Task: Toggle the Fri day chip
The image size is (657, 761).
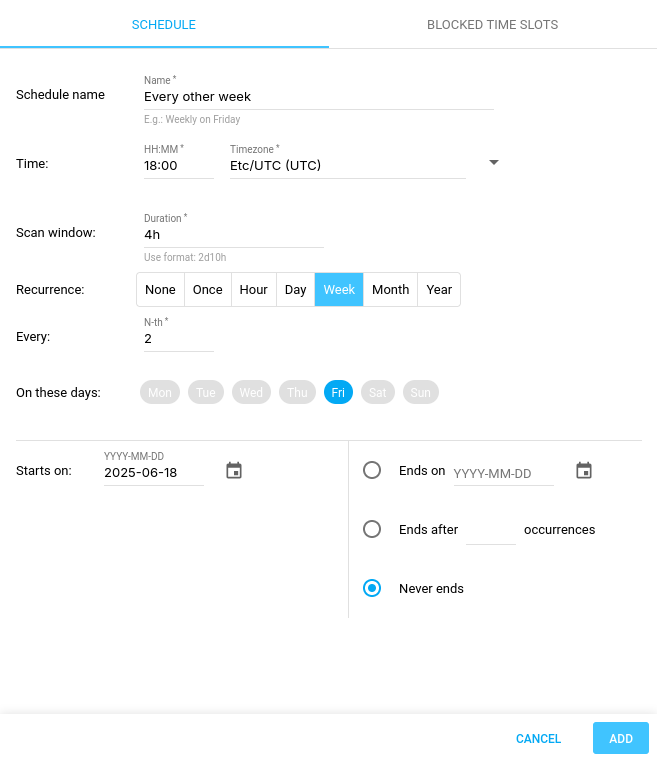Action: click(x=338, y=392)
